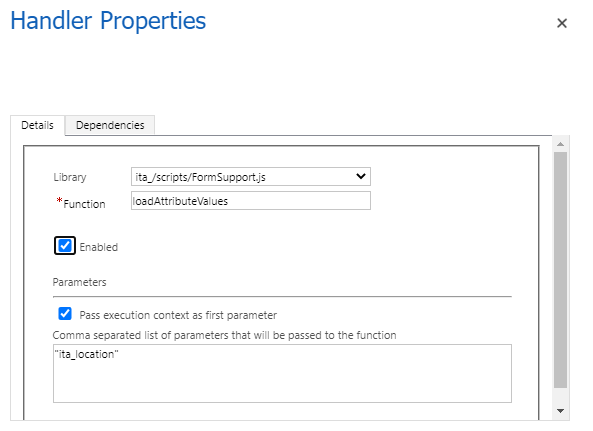Focus the Function field containing loadAttributeValues
Viewport: 593px width, 431px height.
[251, 201]
